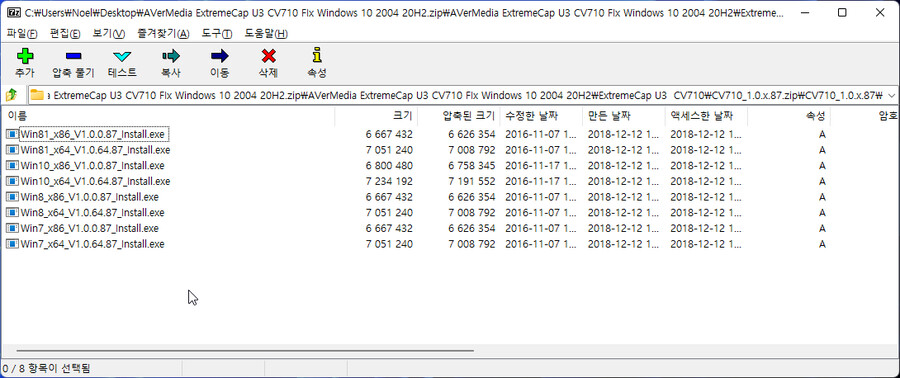The image size is (900, 378).
Task: Click size value 6 800 480
Action: click(389, 166)
